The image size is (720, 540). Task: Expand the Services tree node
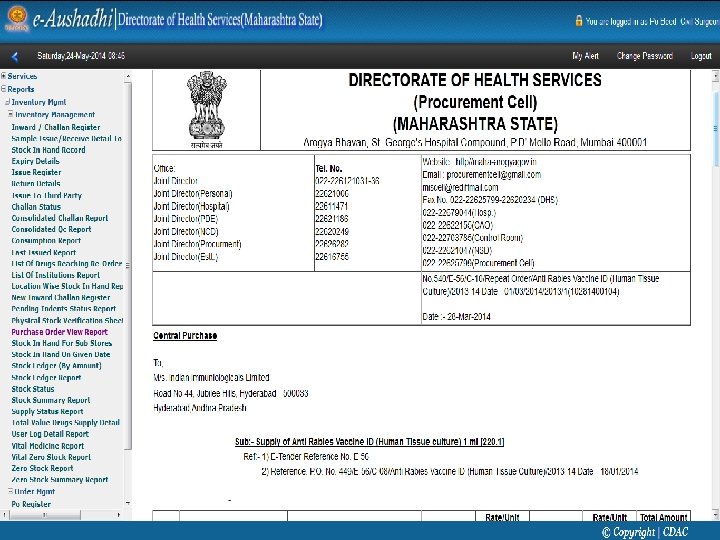click(4, 76)
